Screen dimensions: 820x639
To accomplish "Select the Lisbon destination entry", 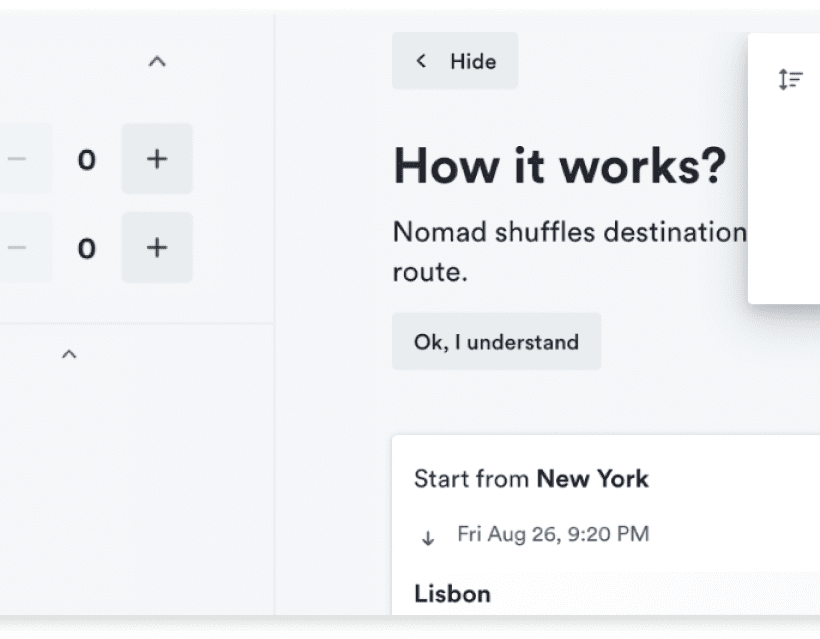I will pos(452,593).
